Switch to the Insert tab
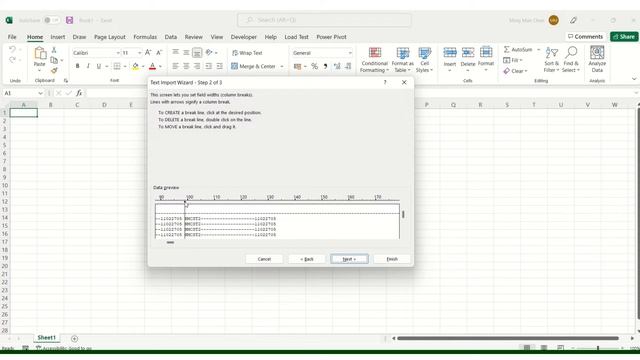The height and width of the screenshot is (360, 640). (x=58, y=37)
